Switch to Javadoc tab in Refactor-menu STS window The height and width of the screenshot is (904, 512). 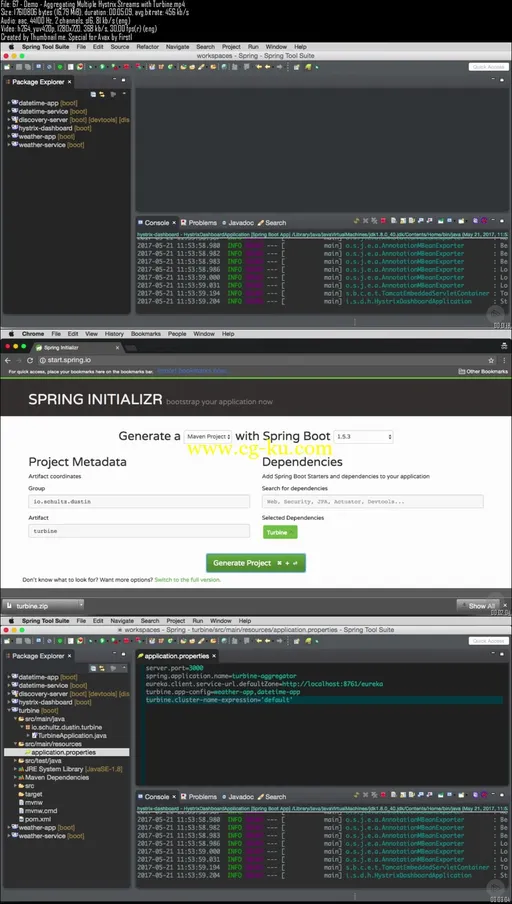coord(238,223)
